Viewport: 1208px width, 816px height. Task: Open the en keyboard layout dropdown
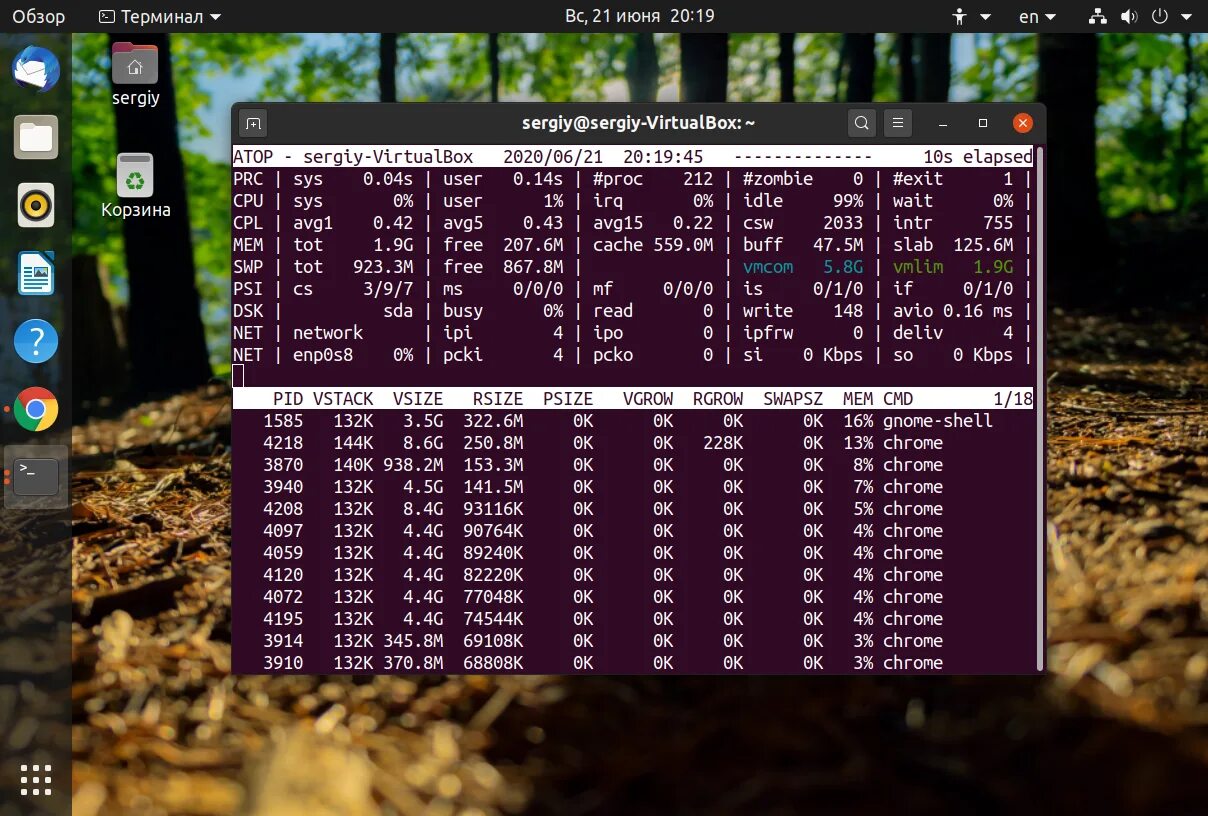point(1037,16)
